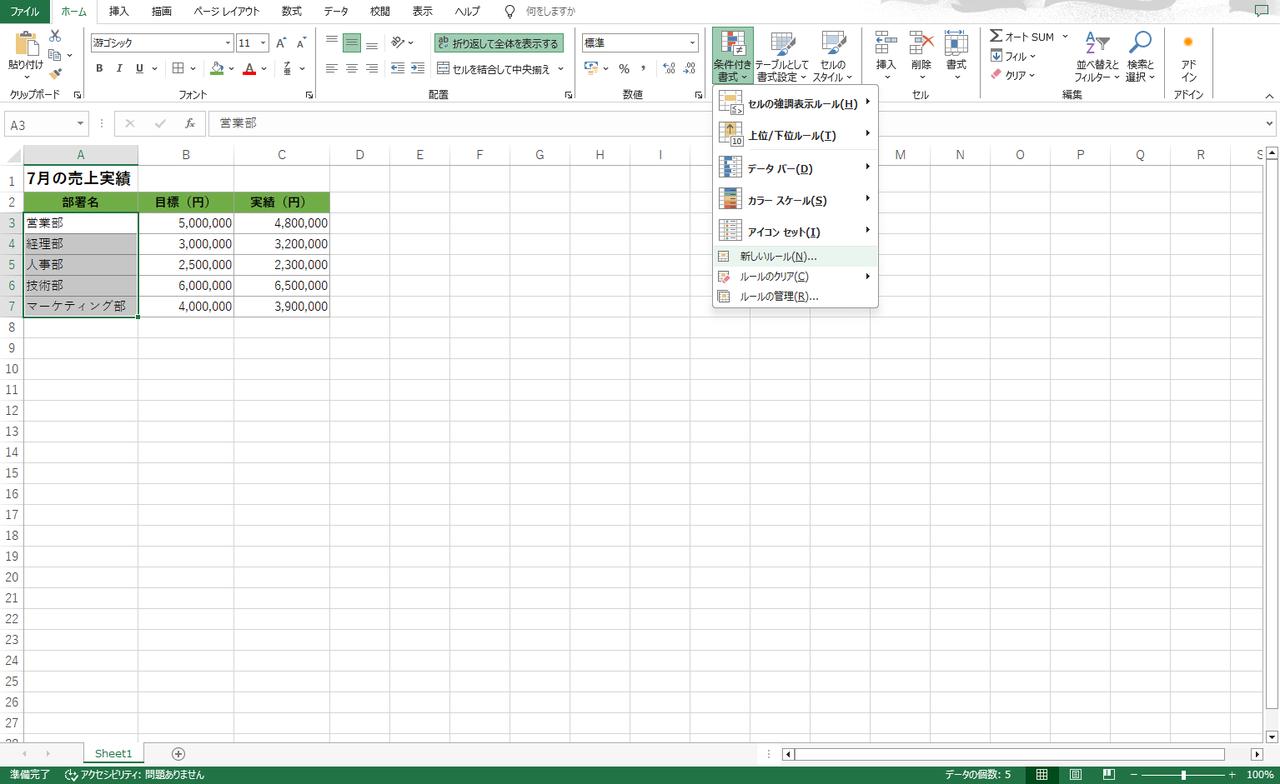Toggle bottom vertical alignment
The image size is (1280, 784).
(x=372, y=43)
